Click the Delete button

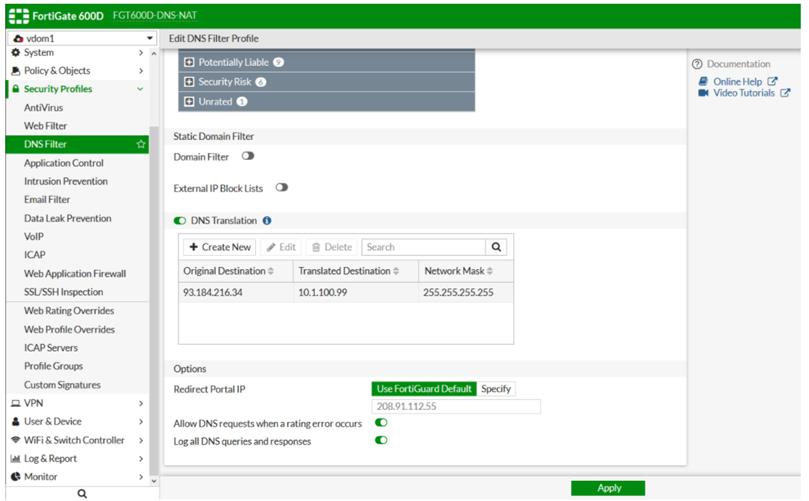(x=332, y=247)
